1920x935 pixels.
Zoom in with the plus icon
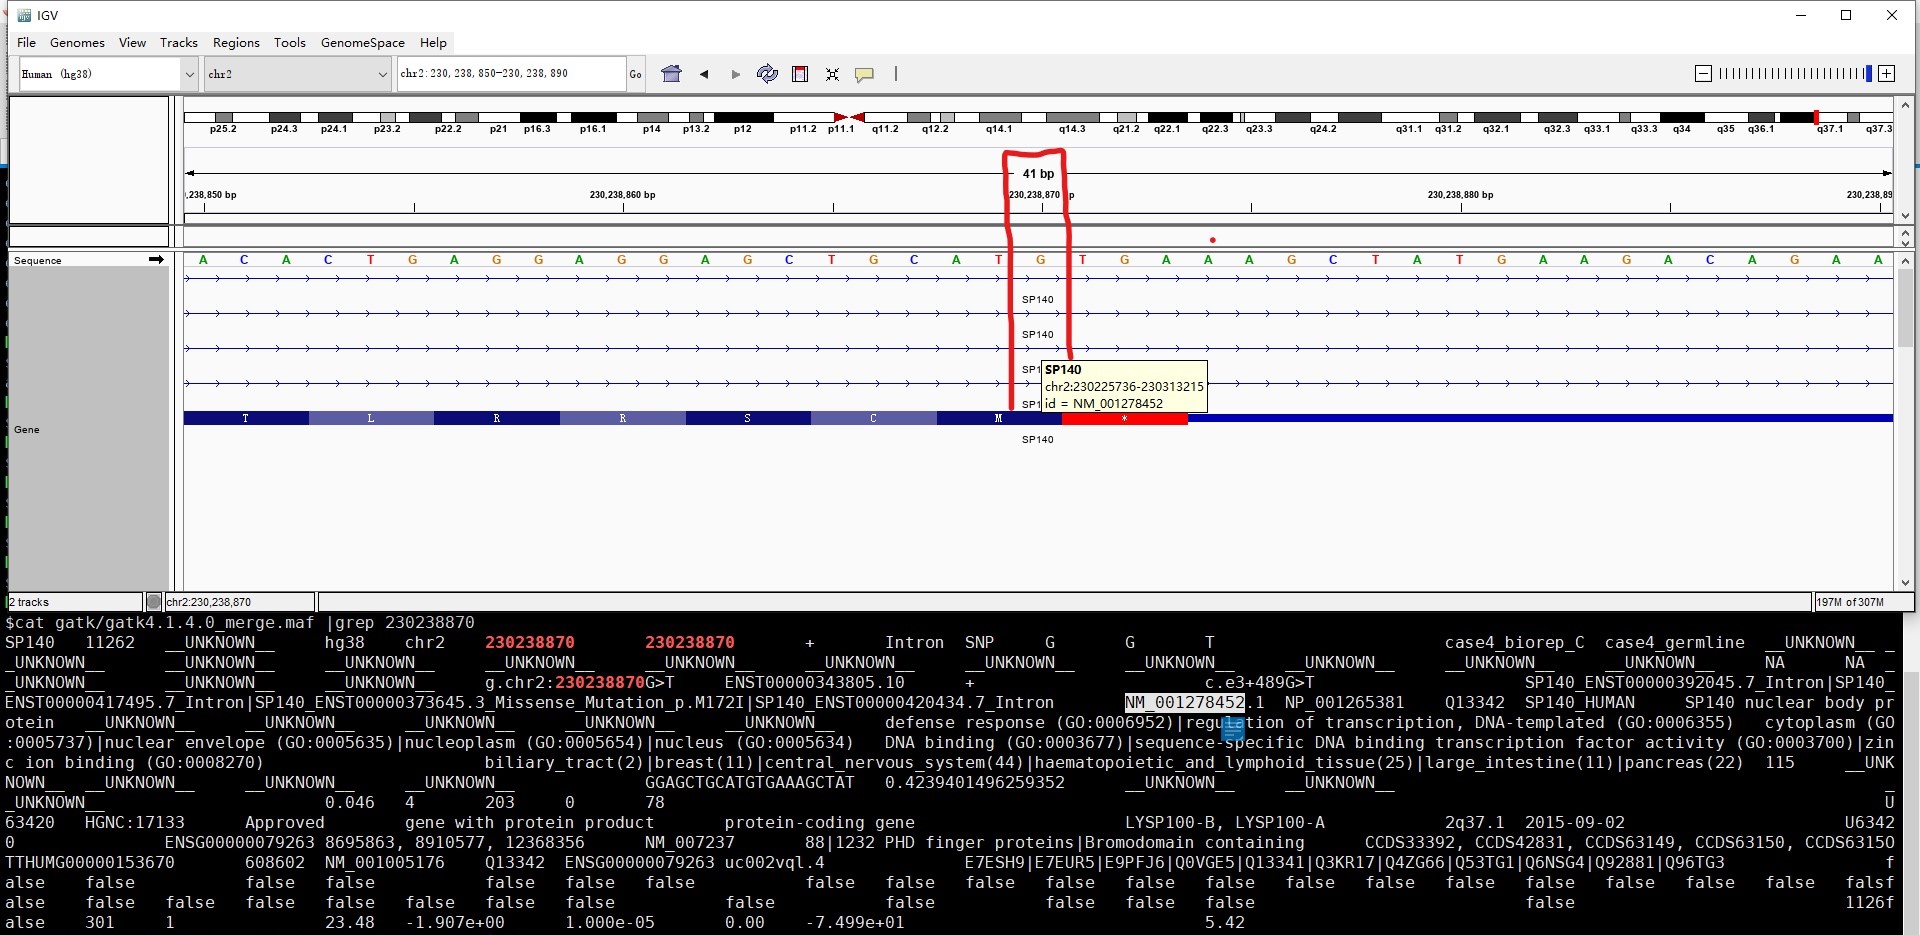(x=1886, y=73)
